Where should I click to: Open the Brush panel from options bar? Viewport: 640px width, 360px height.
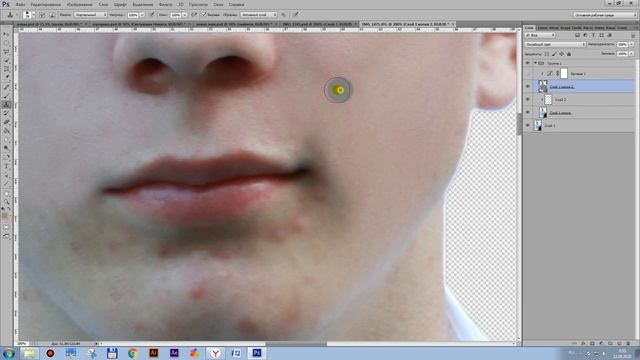(42, 15)
